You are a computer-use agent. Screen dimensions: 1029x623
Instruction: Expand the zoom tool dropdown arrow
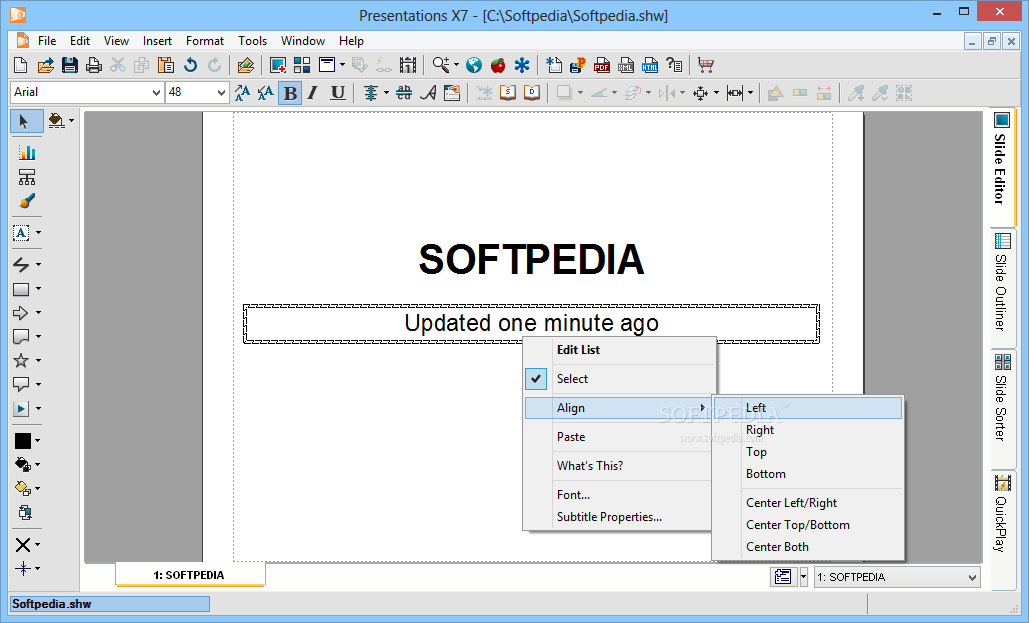click(x=456, y=65)
